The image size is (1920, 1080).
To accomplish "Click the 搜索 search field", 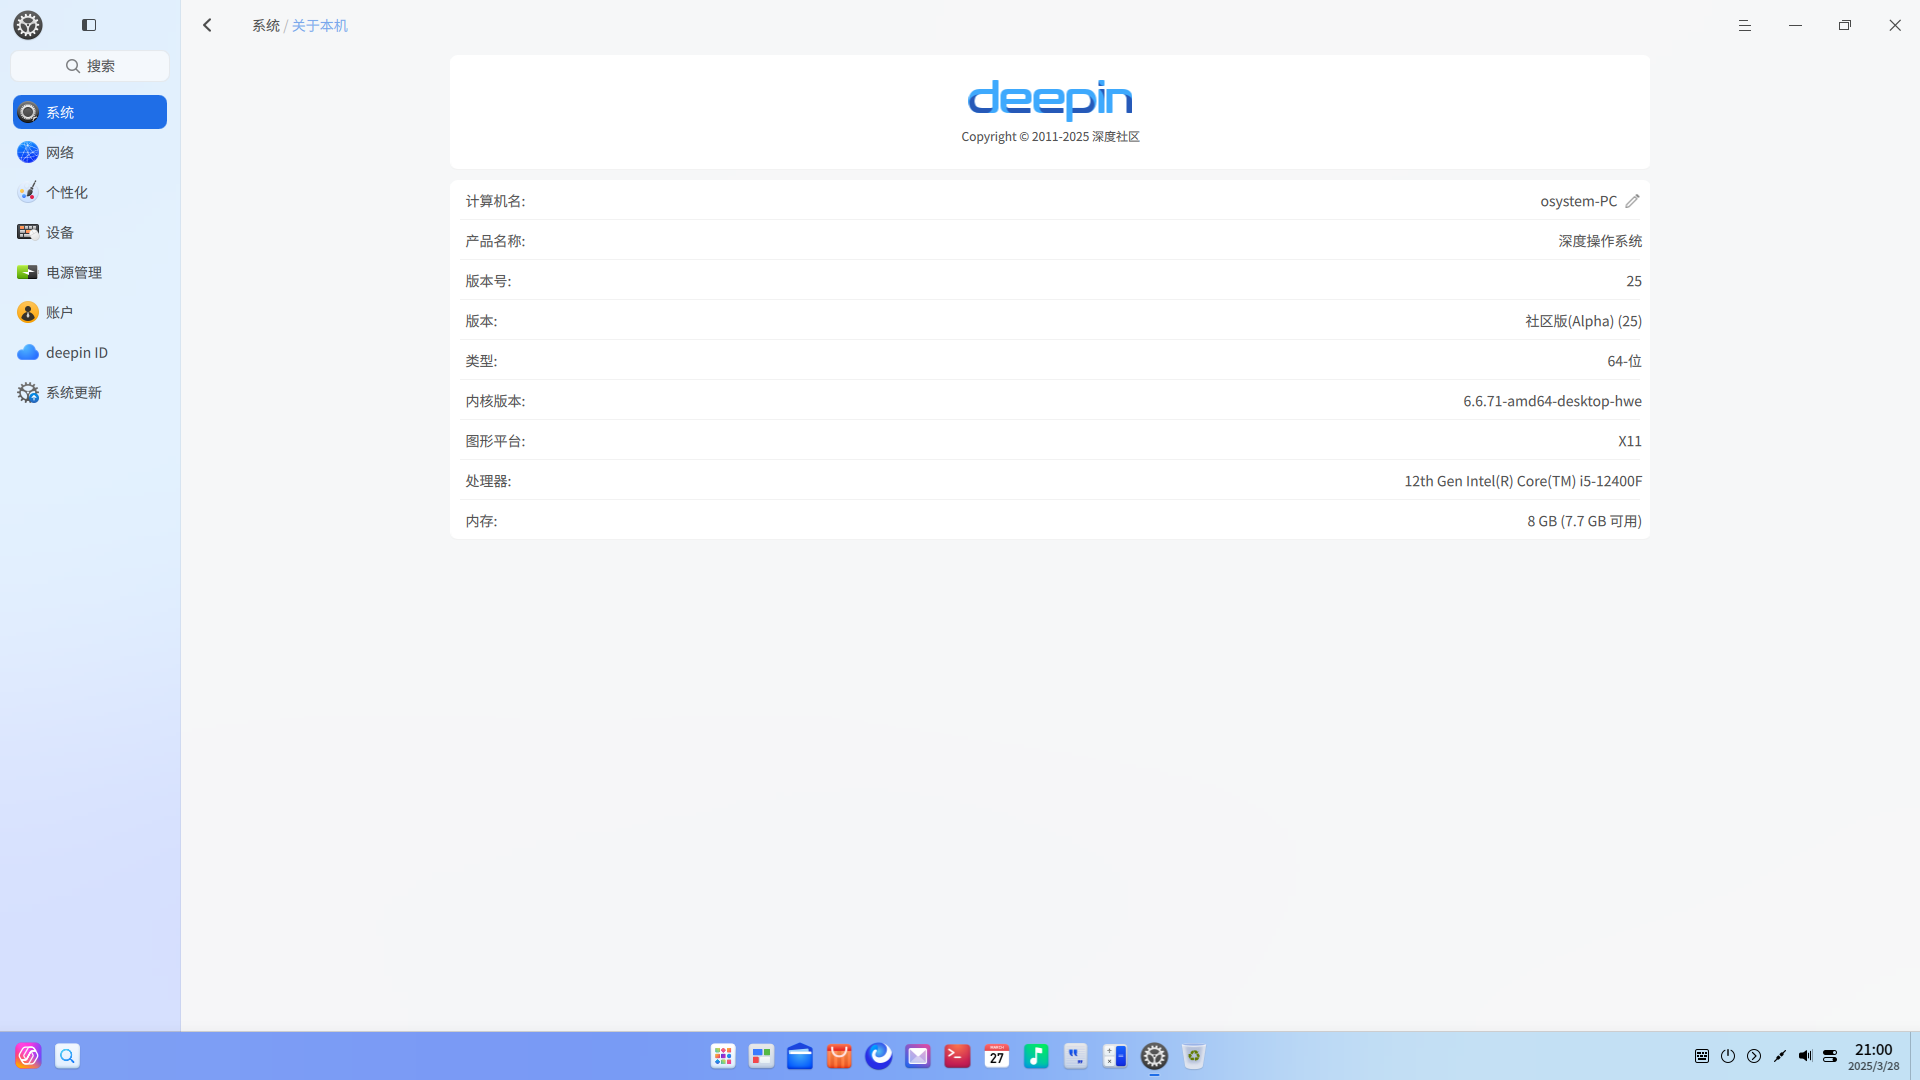I will coord(90,66).
